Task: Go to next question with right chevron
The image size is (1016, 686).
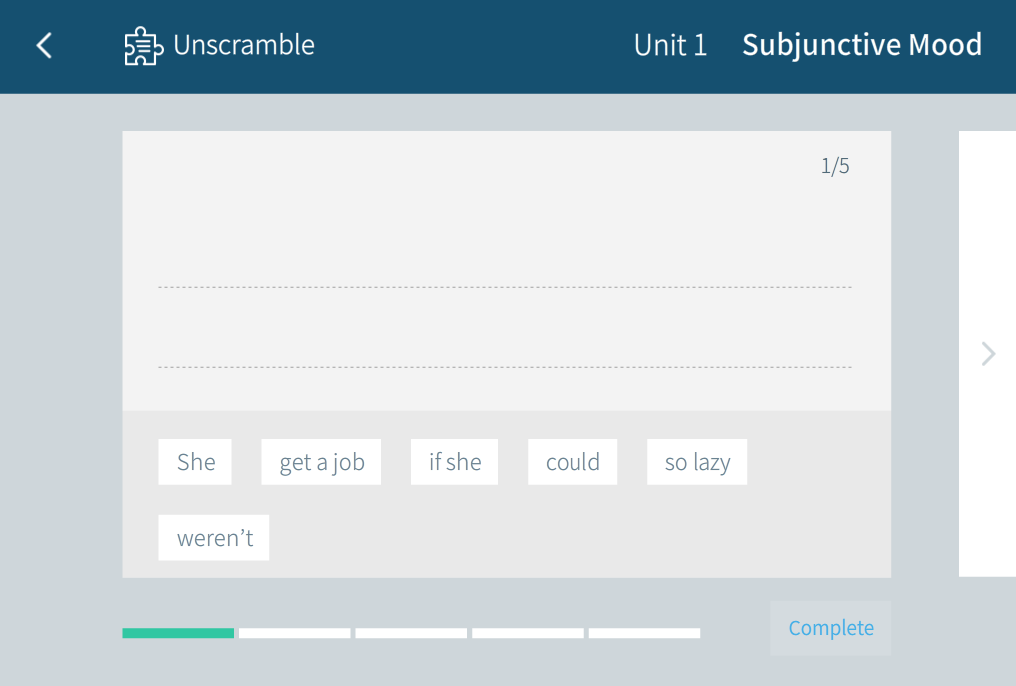Action: point(988,354)
